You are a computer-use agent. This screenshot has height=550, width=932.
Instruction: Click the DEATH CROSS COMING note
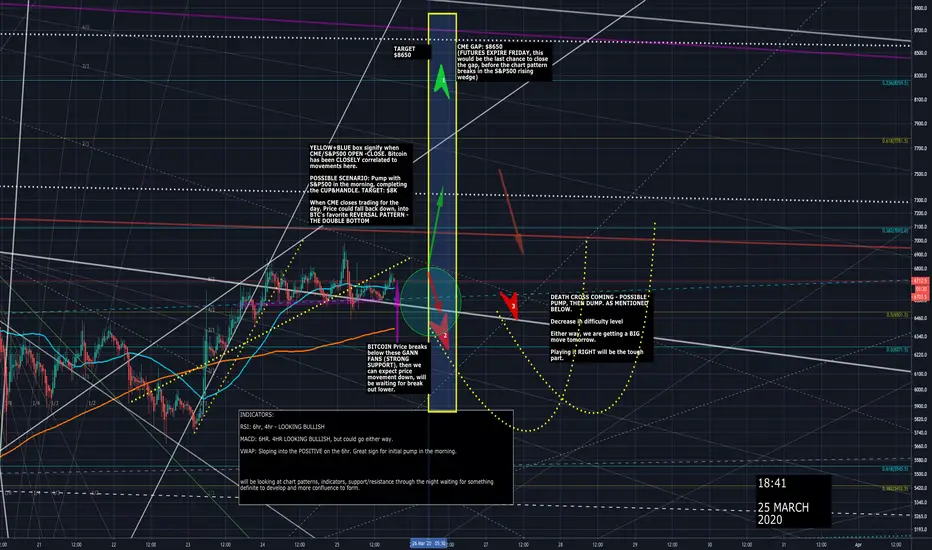[600, 328]
